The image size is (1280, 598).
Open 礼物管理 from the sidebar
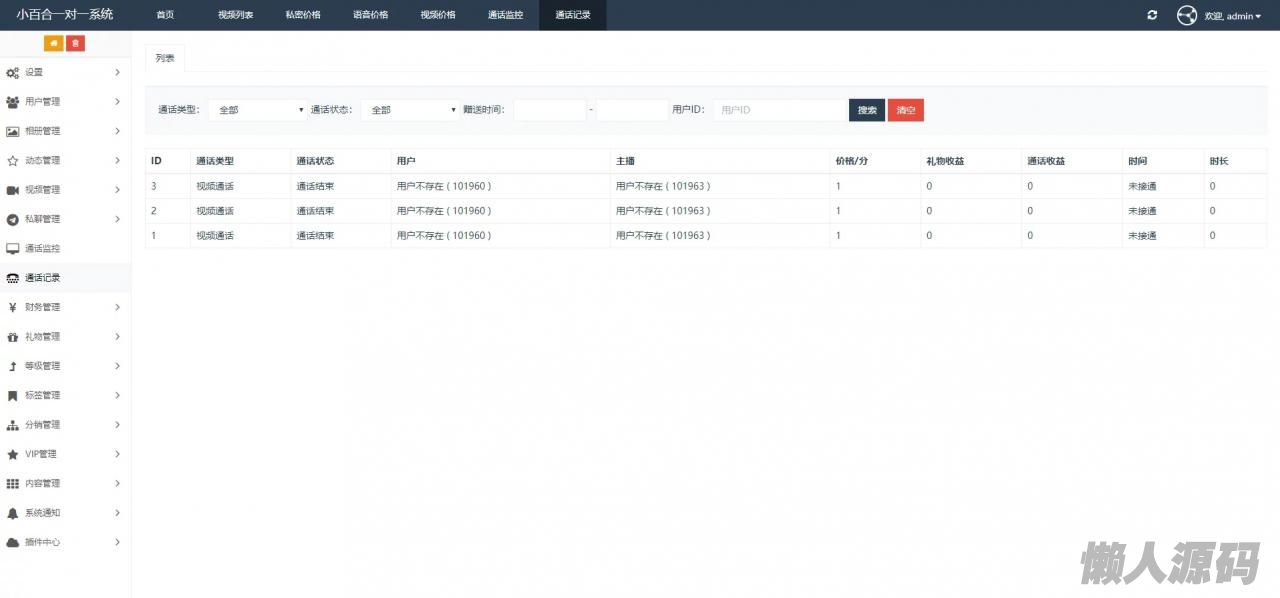[42, 337]
